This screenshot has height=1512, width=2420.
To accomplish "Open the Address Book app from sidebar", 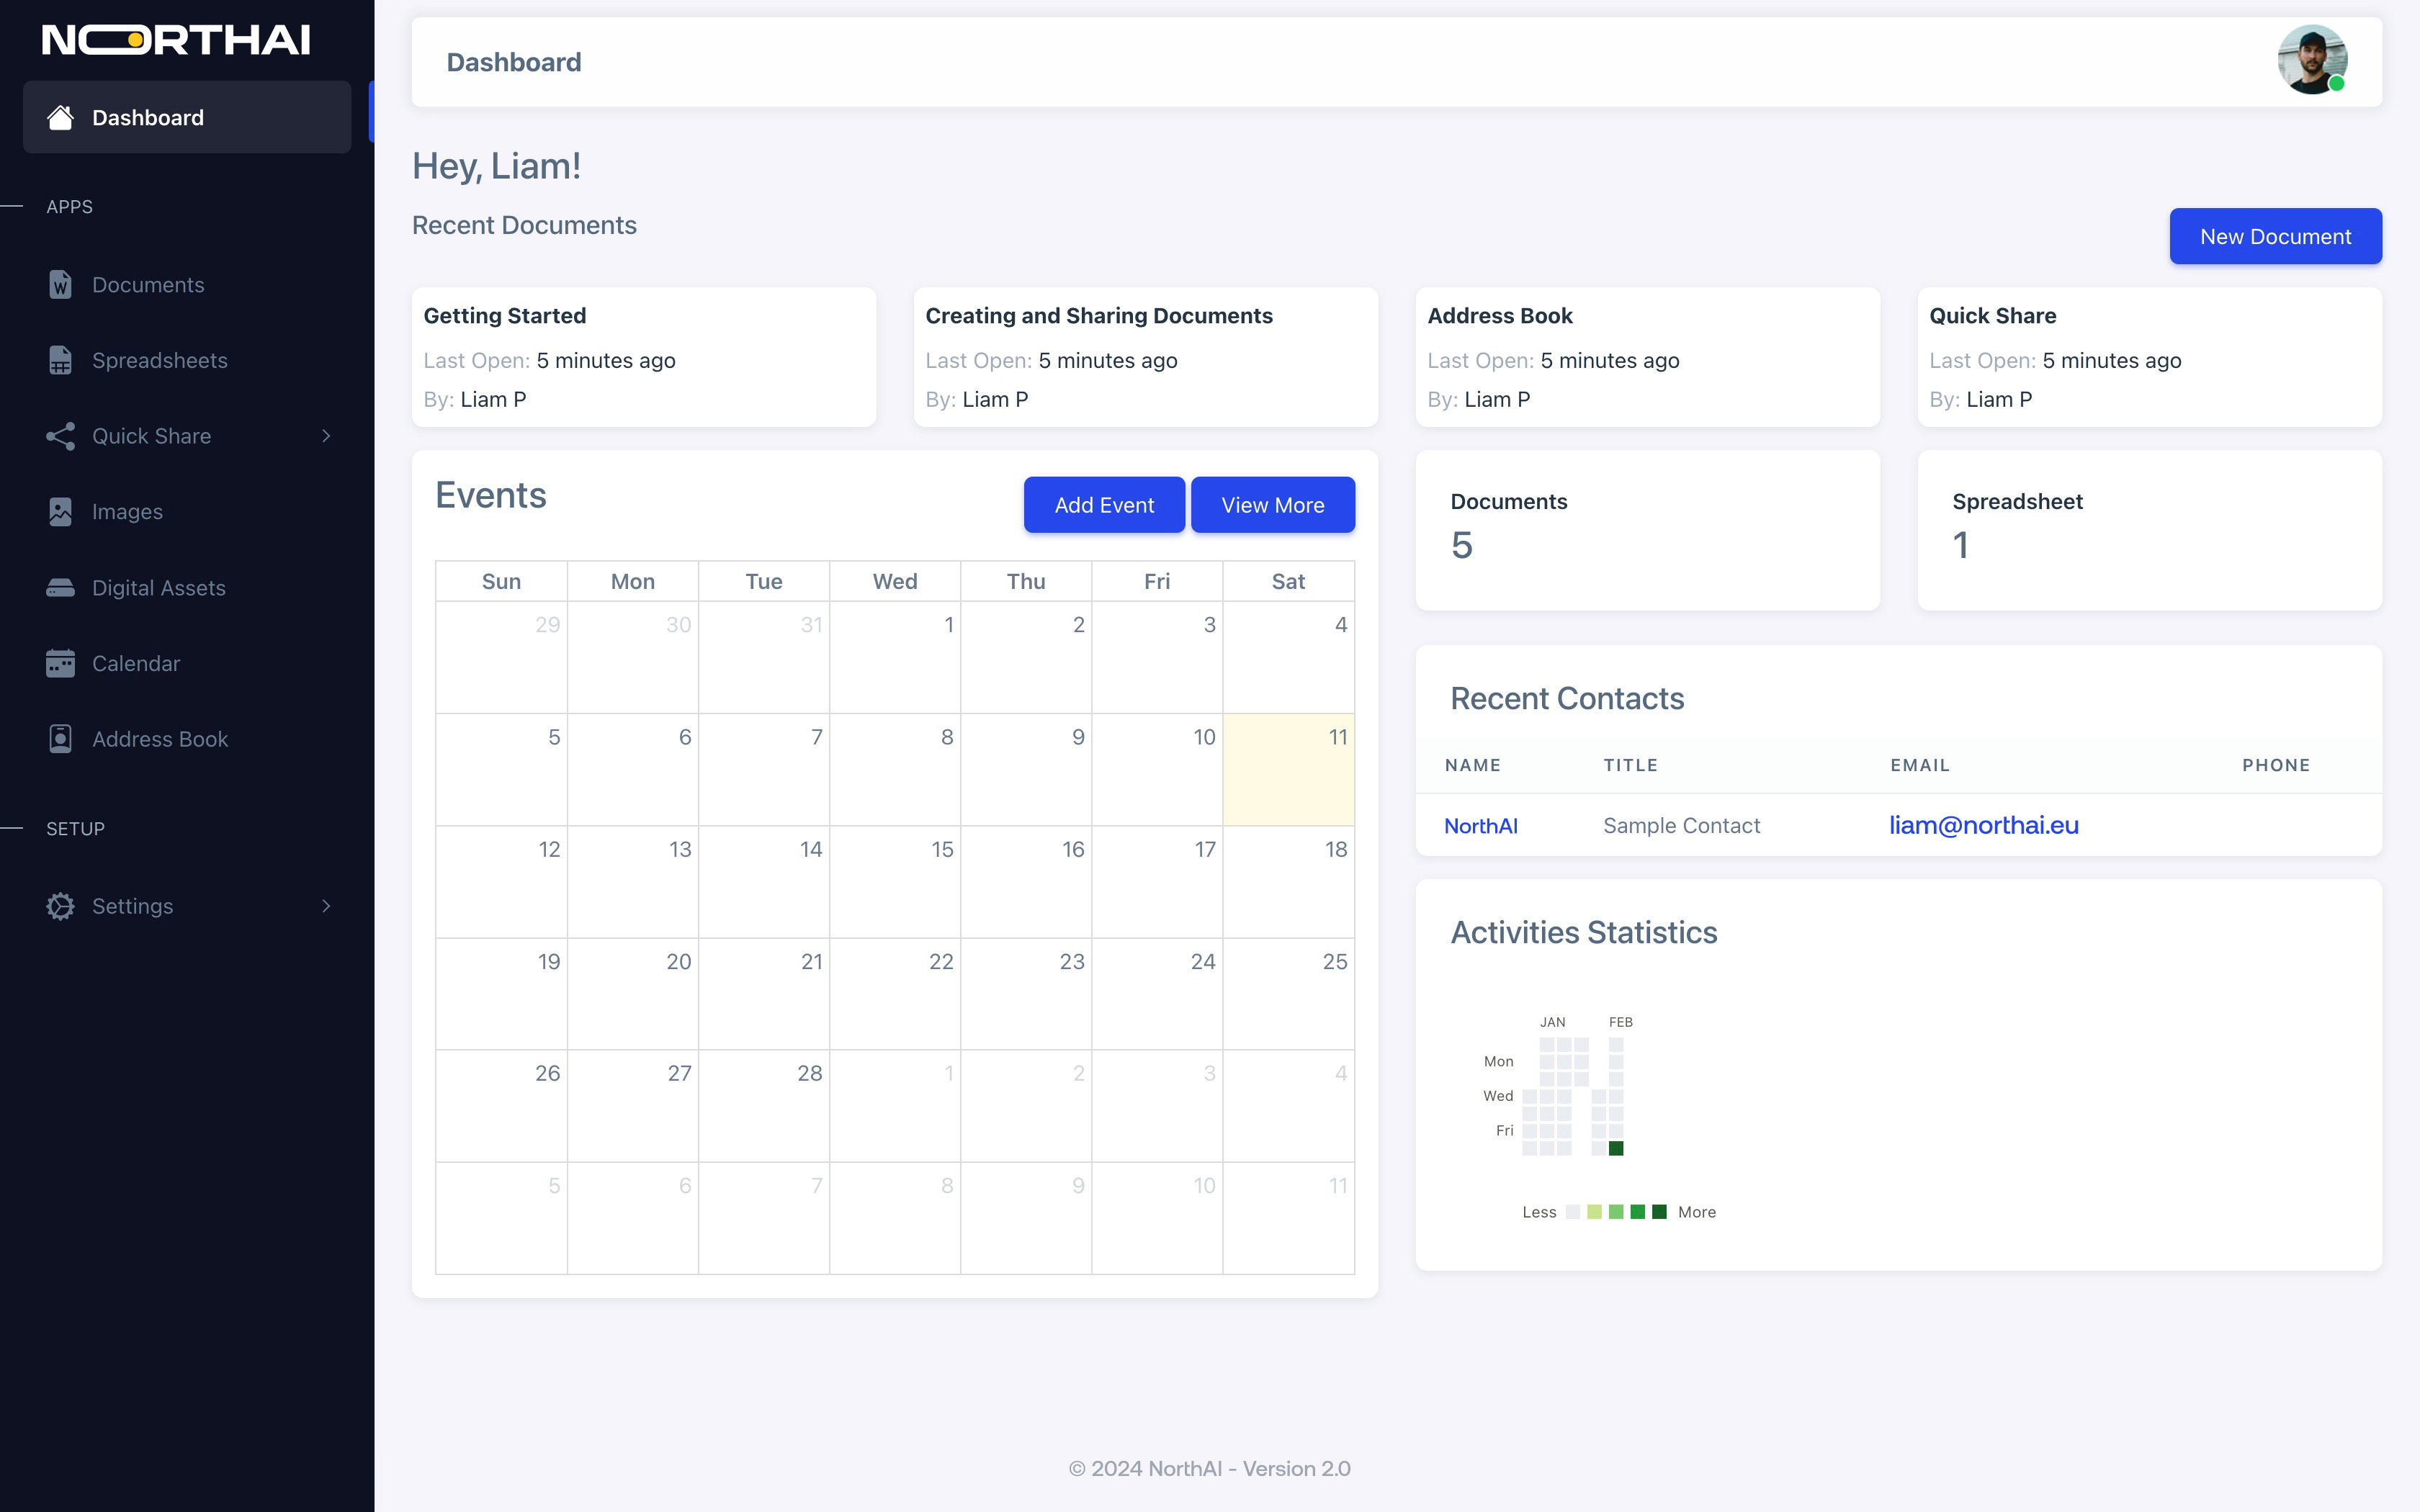I will (x=158, y=739).
